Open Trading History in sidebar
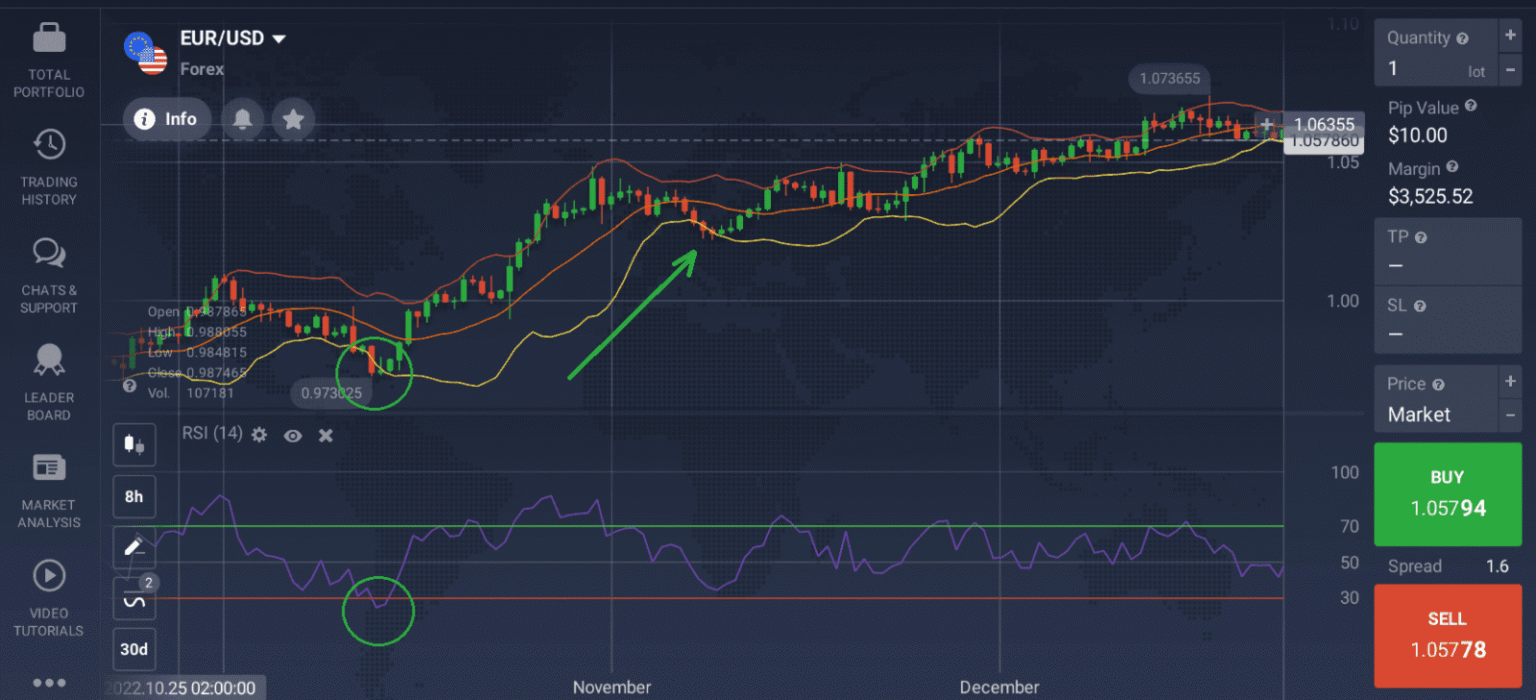Image resolution: width=1536 pixels, height=700 pixels. pos(49,167)
